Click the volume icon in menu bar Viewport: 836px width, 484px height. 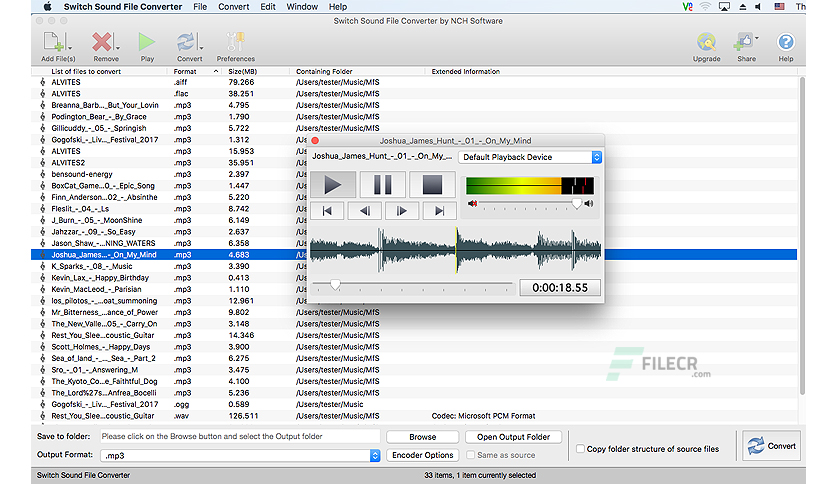(758, 6)
